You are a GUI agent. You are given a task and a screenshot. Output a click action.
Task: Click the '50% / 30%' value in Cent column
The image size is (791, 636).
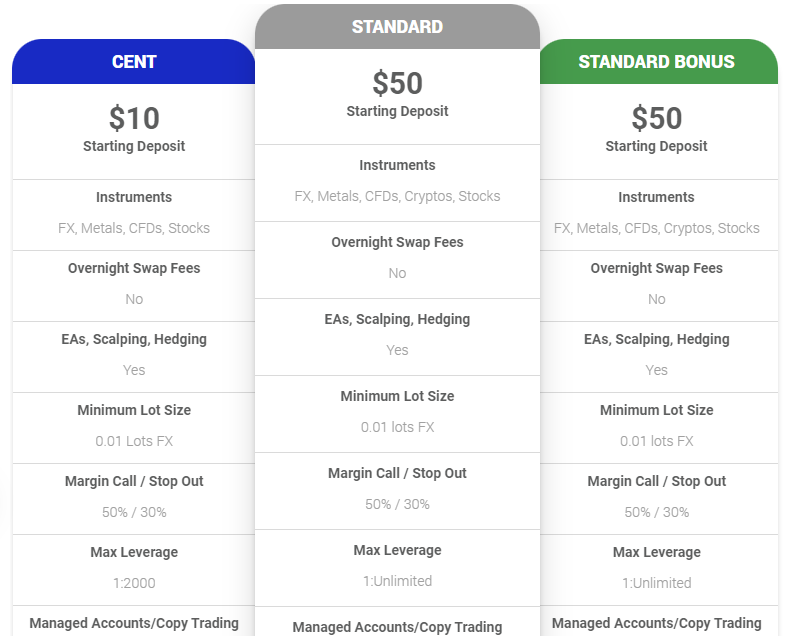click(x=134, y=512)
